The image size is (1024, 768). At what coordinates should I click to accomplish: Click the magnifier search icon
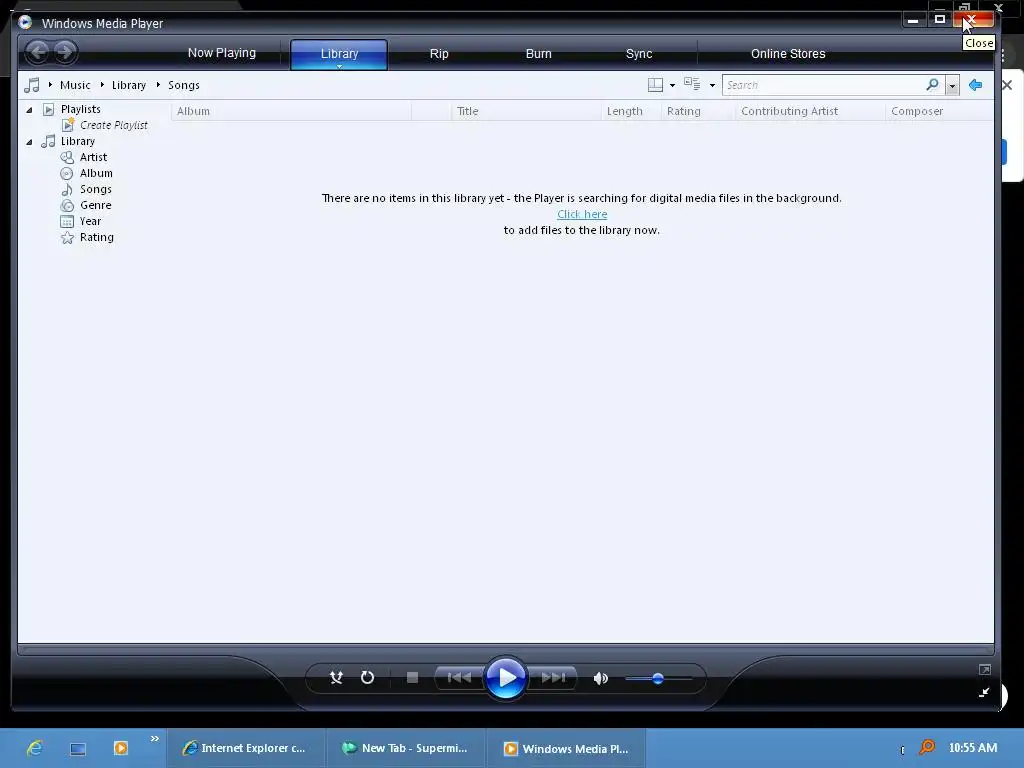[933, 85]
